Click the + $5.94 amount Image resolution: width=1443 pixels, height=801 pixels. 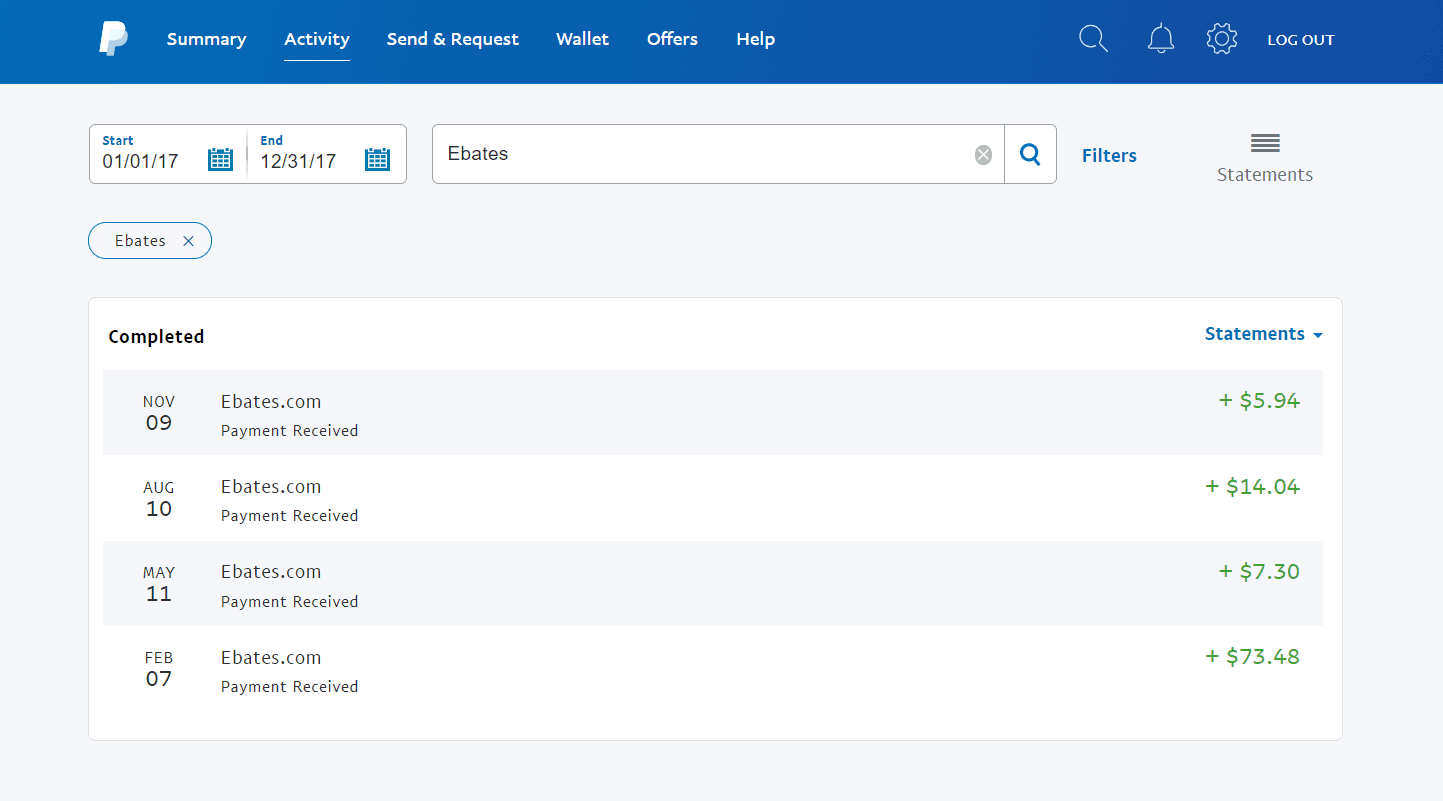click(x=1259, y=401)
